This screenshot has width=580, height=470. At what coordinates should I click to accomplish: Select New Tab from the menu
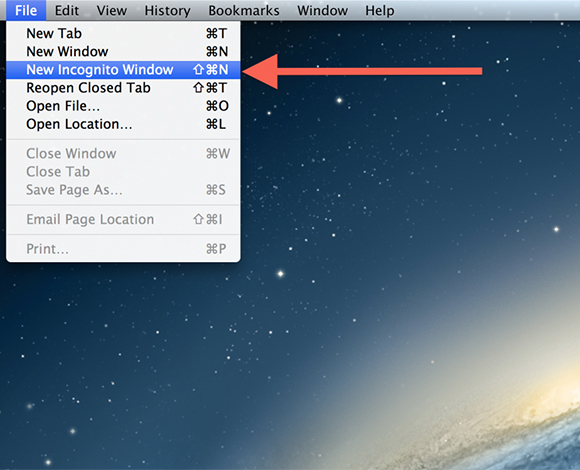(x=123, y=33)
